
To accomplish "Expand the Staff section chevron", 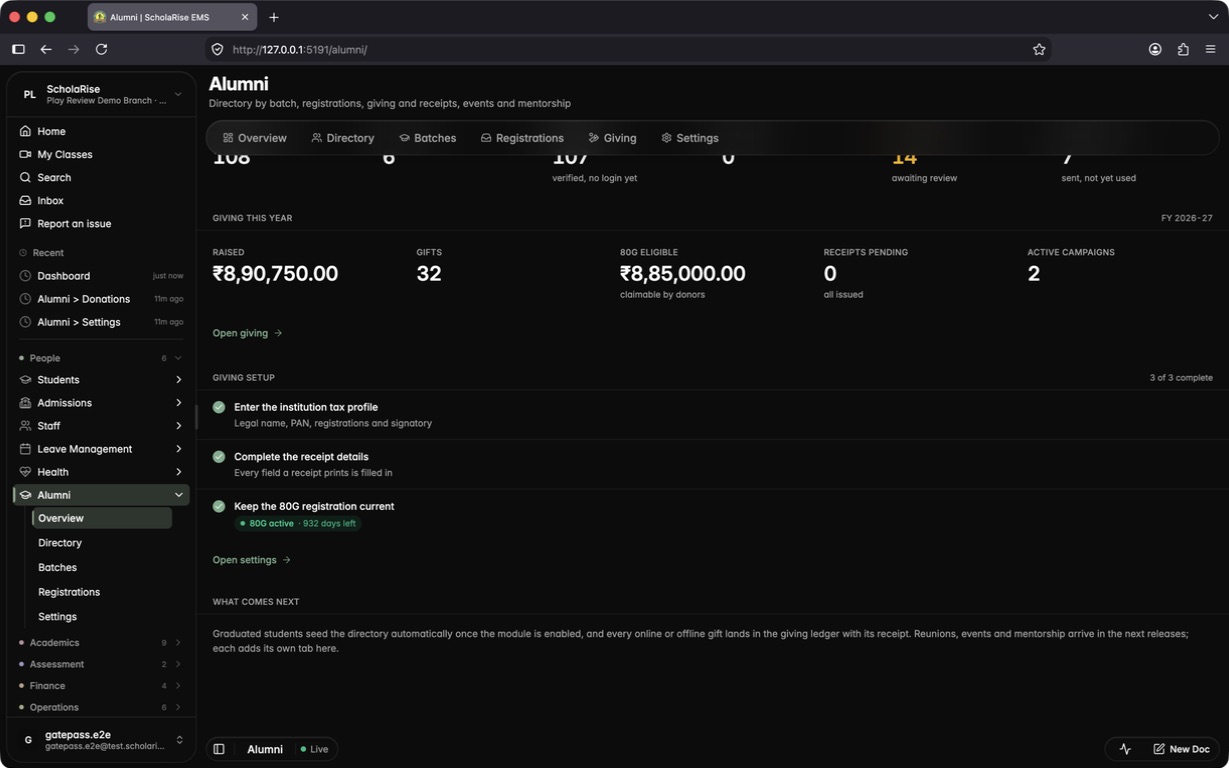I will 178,426.
